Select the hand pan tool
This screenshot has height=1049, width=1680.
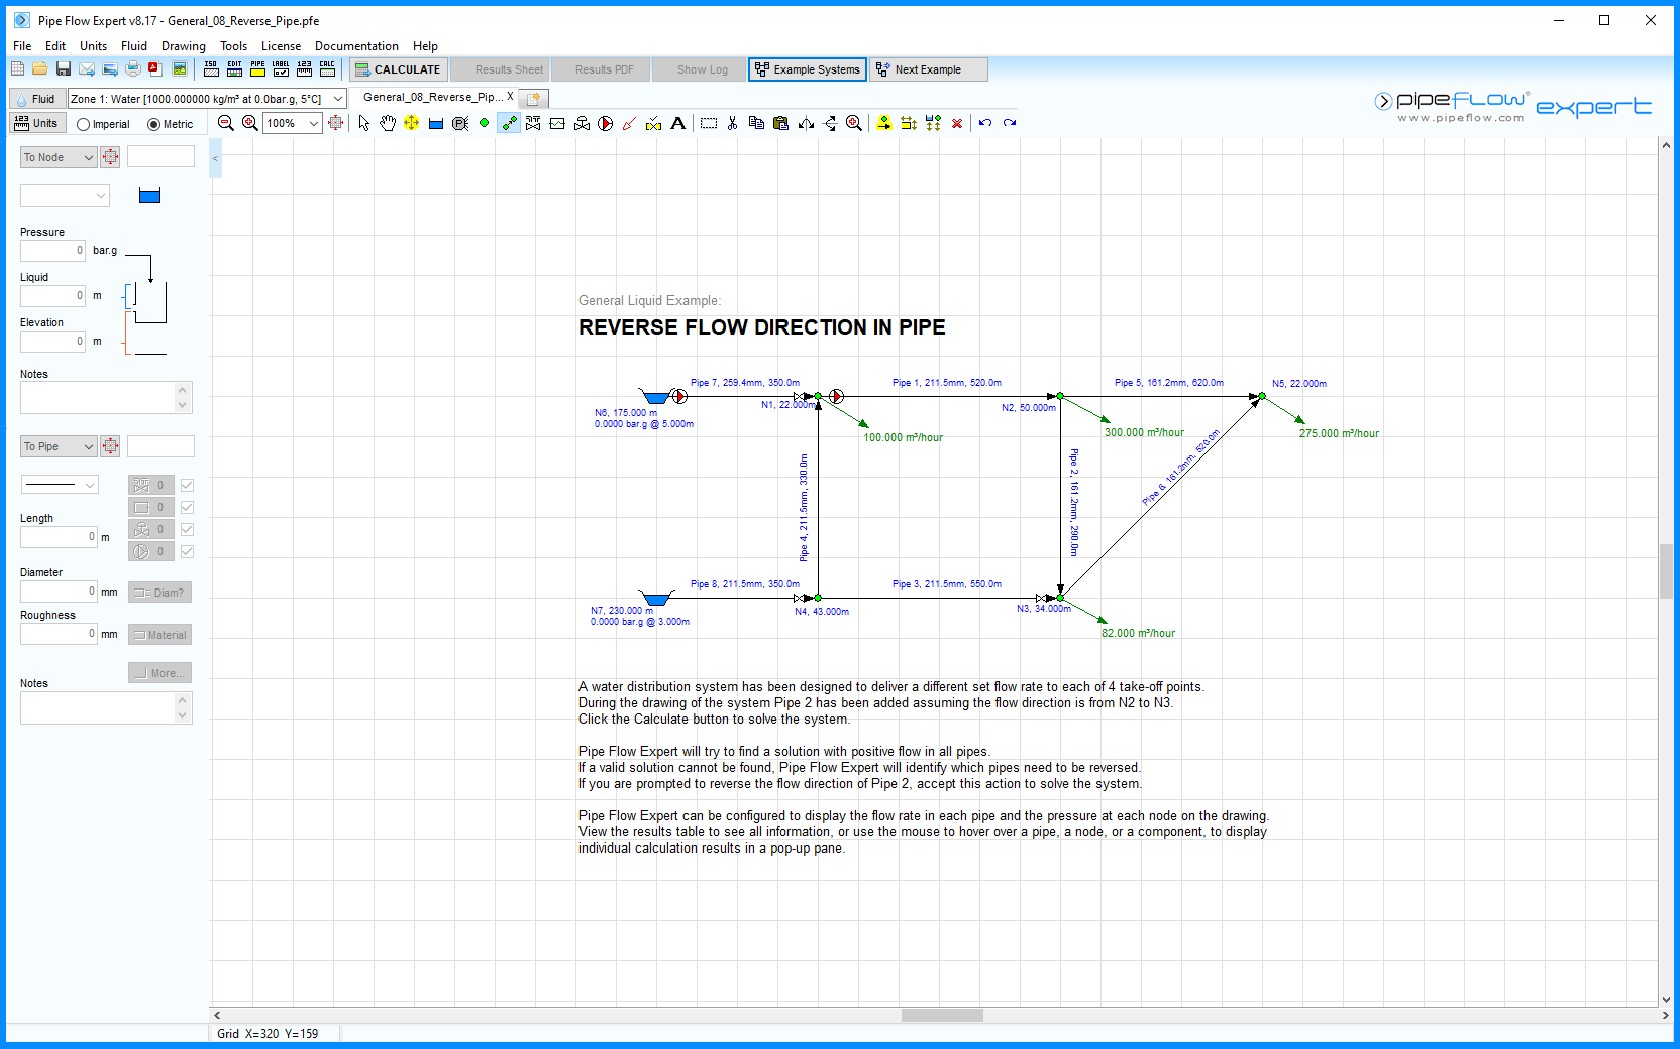pos(387,123)
